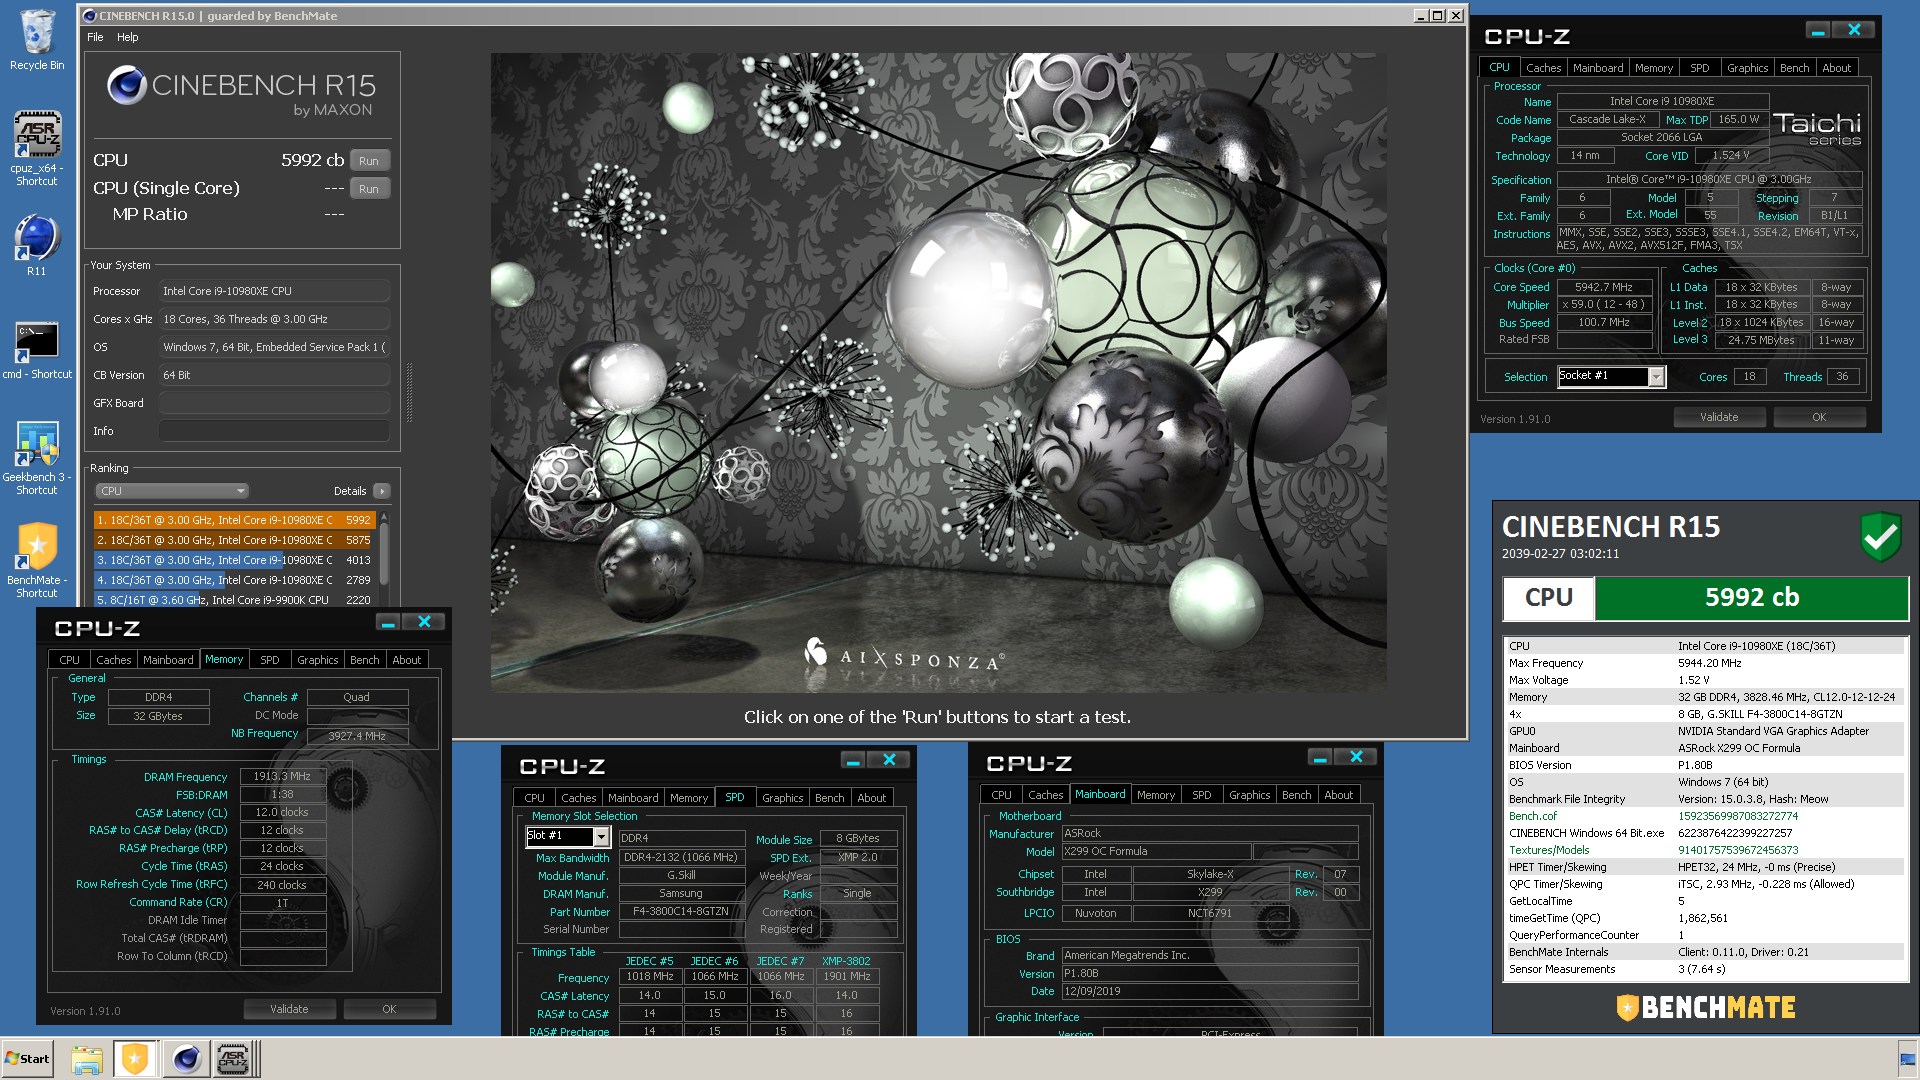Image resolution: width=1920 pixels, height=1080 pixels.
Task: Click Validate in CPU-Z Memory window
Action: (x=289, y=1009)
